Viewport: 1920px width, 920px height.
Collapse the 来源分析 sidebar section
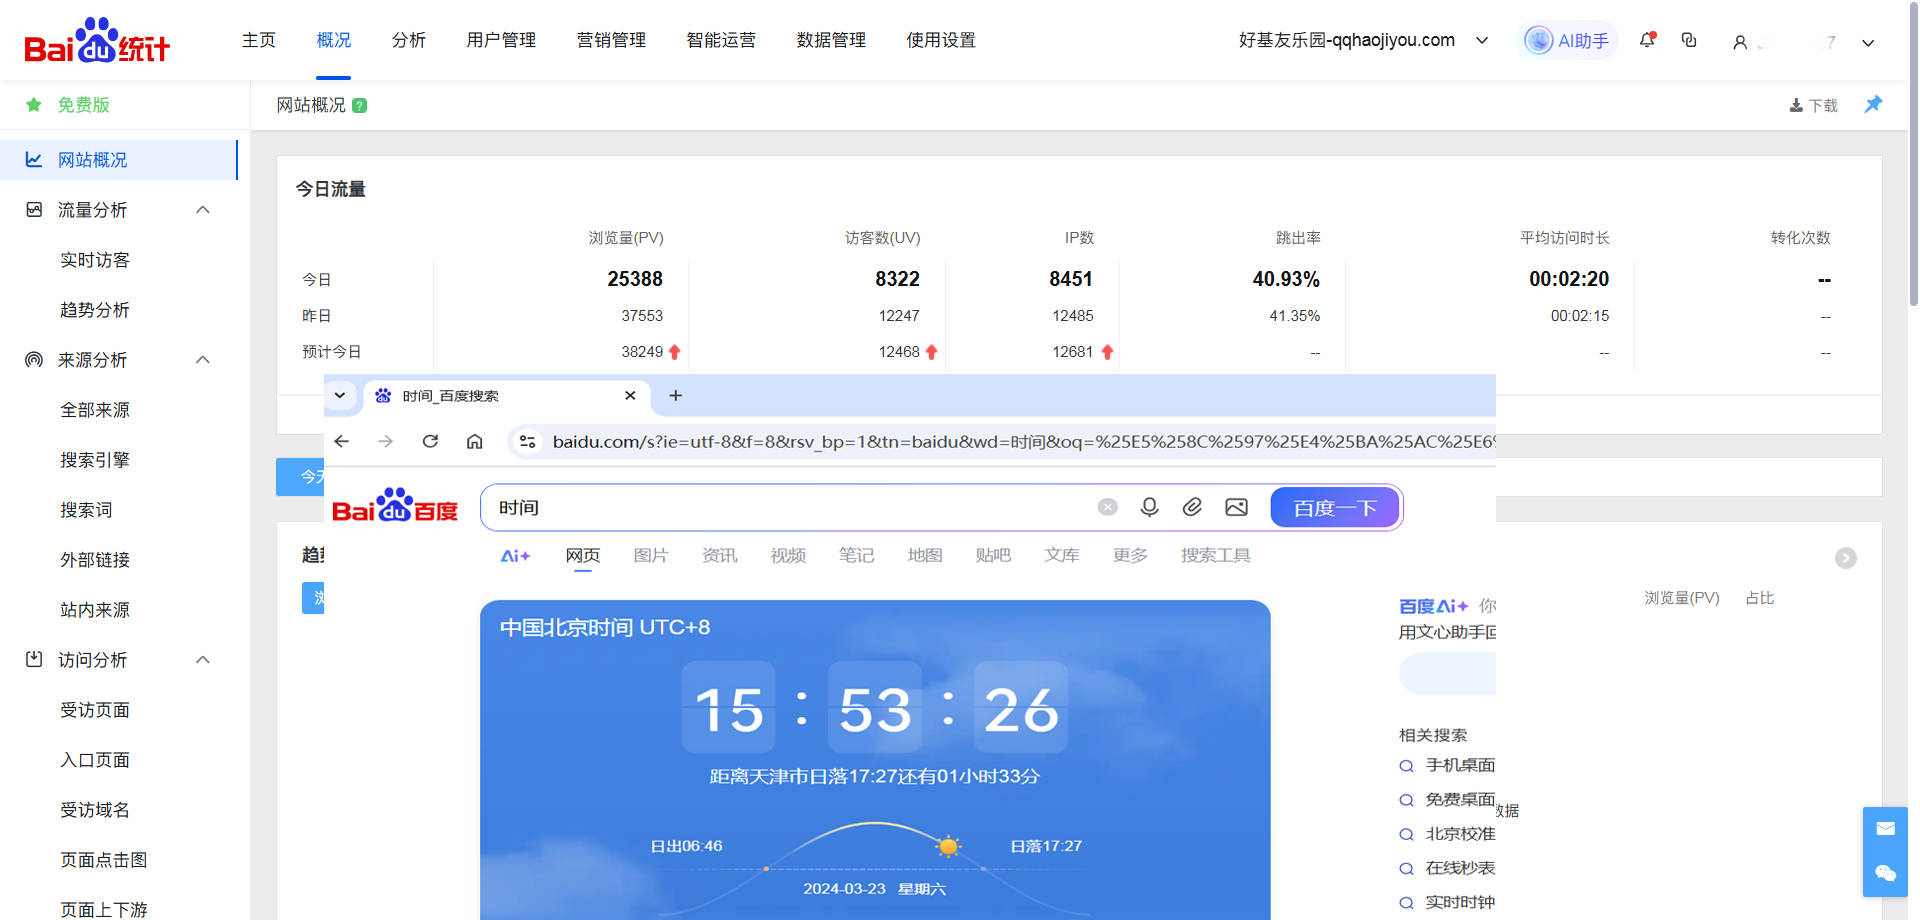(203, 360)
